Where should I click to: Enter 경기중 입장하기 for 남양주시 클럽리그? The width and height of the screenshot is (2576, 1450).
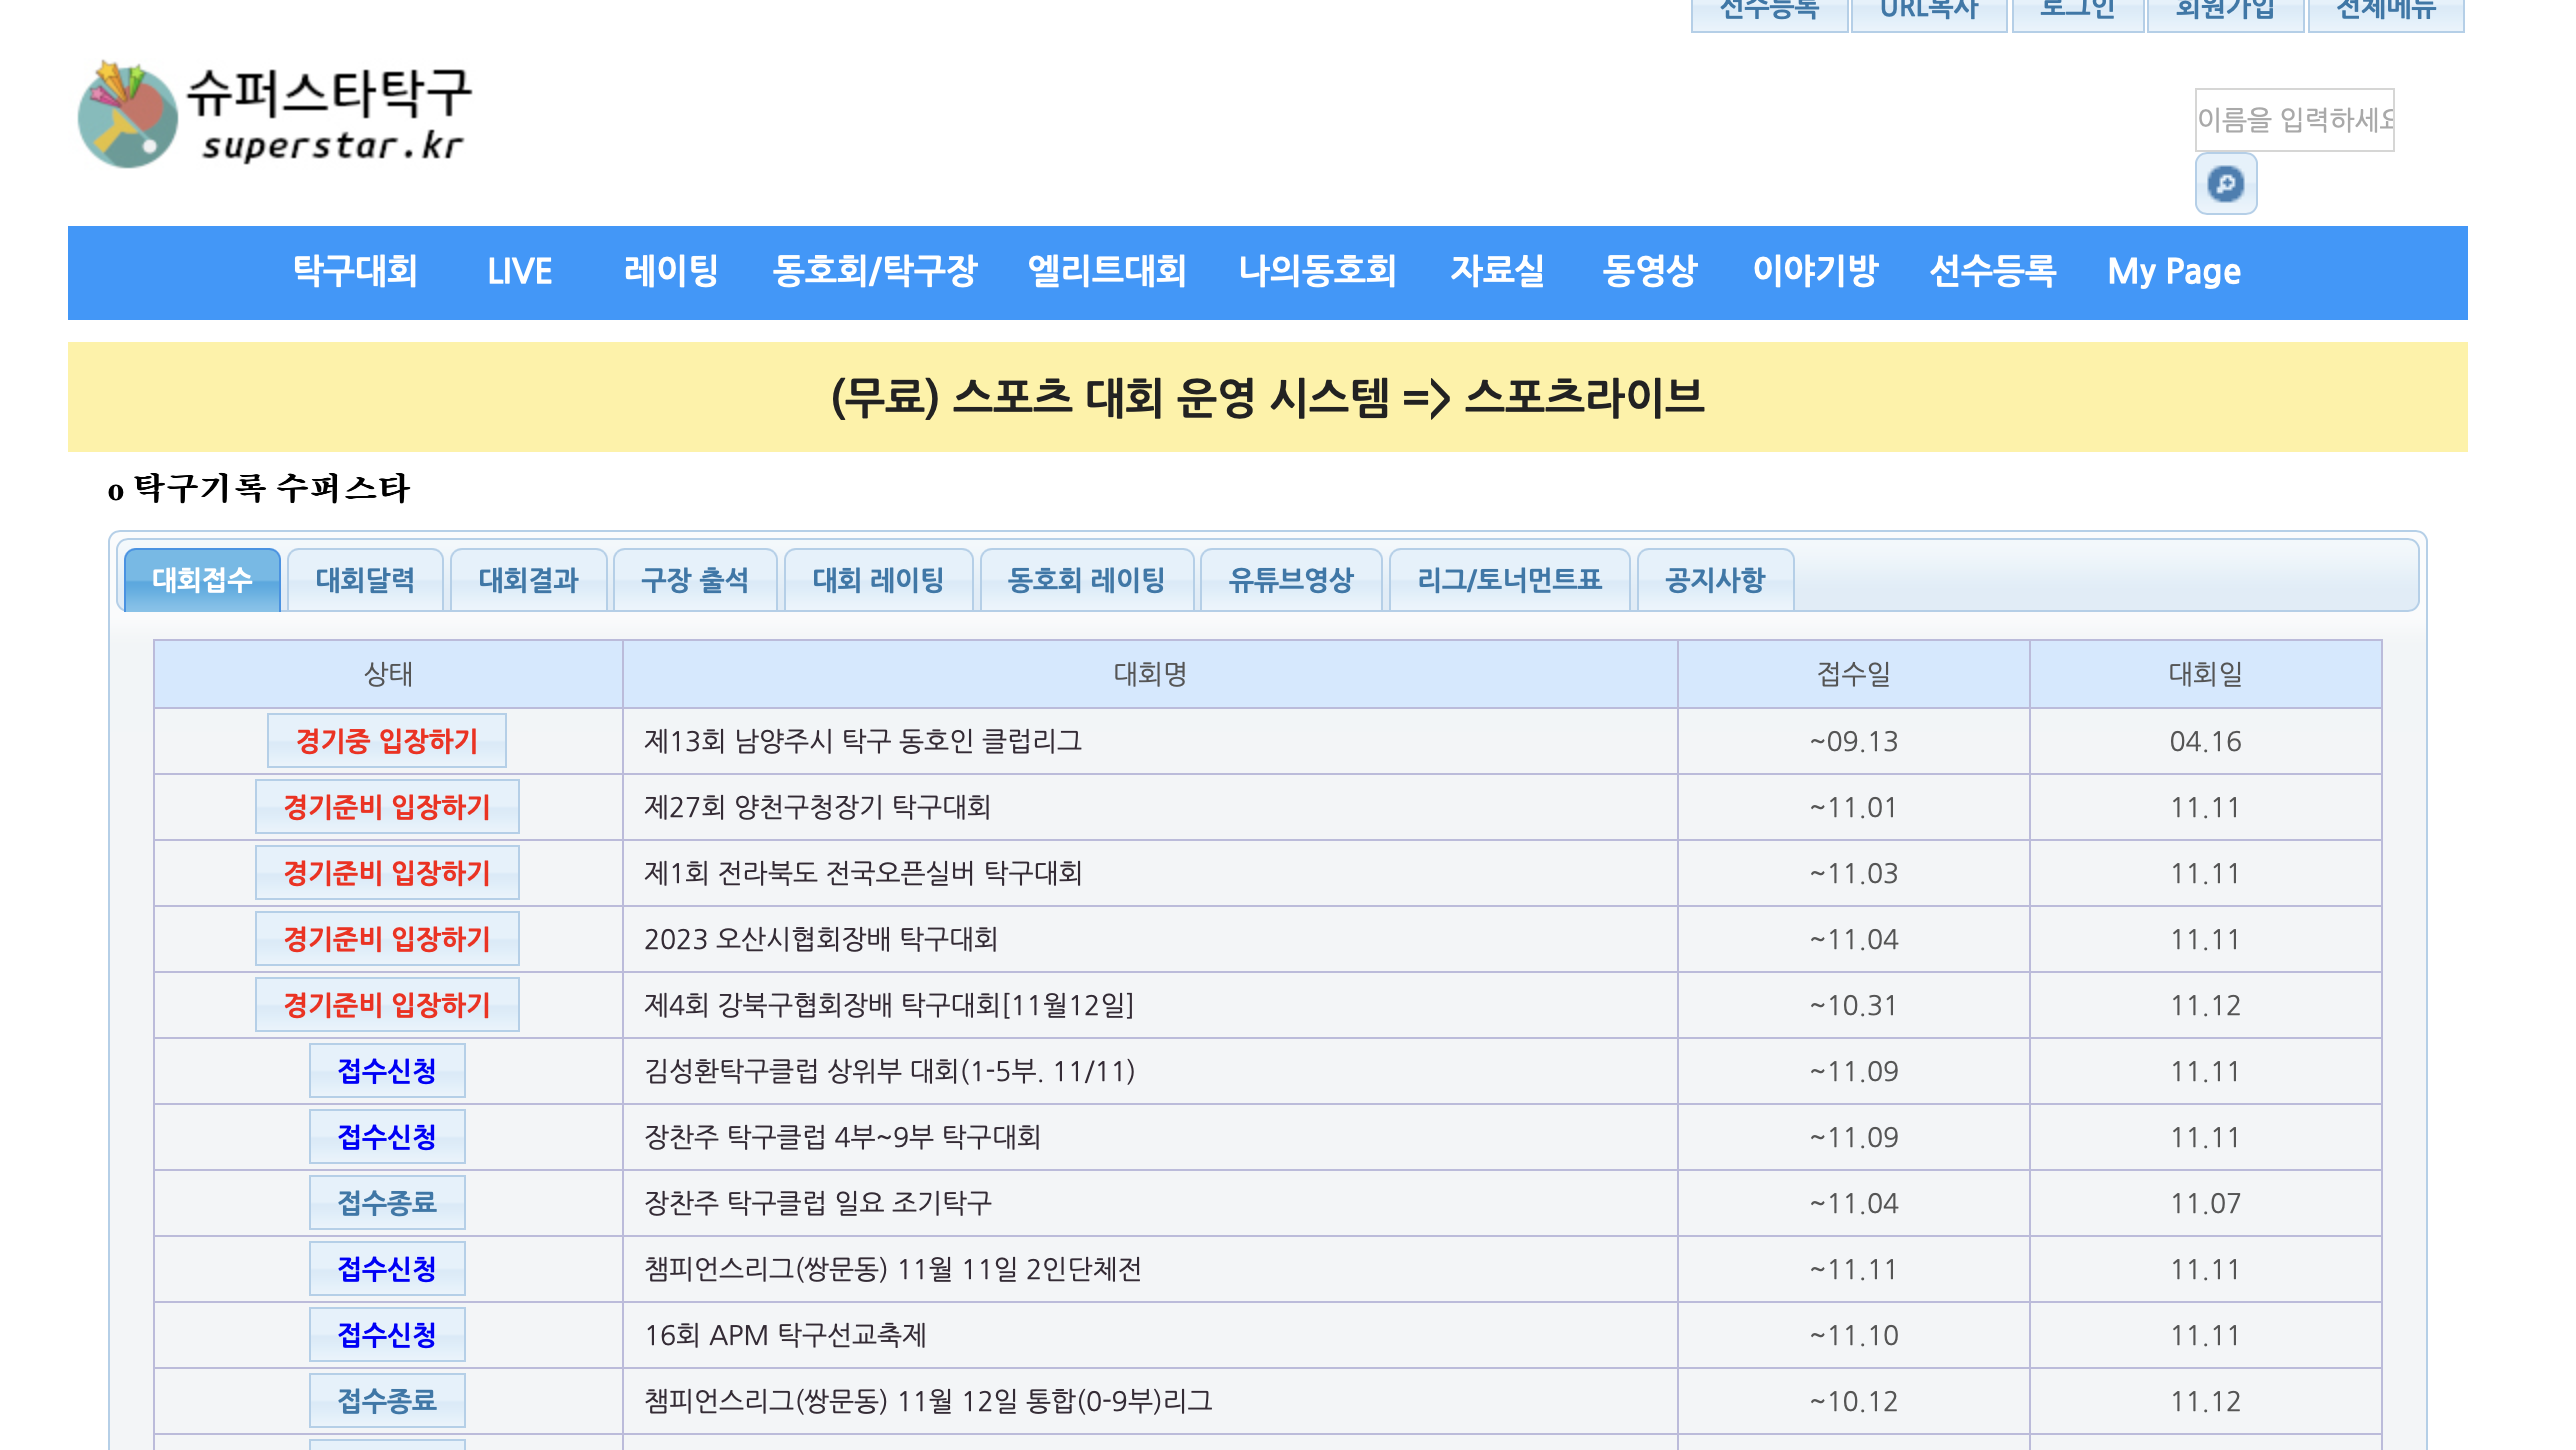[387, 741]
